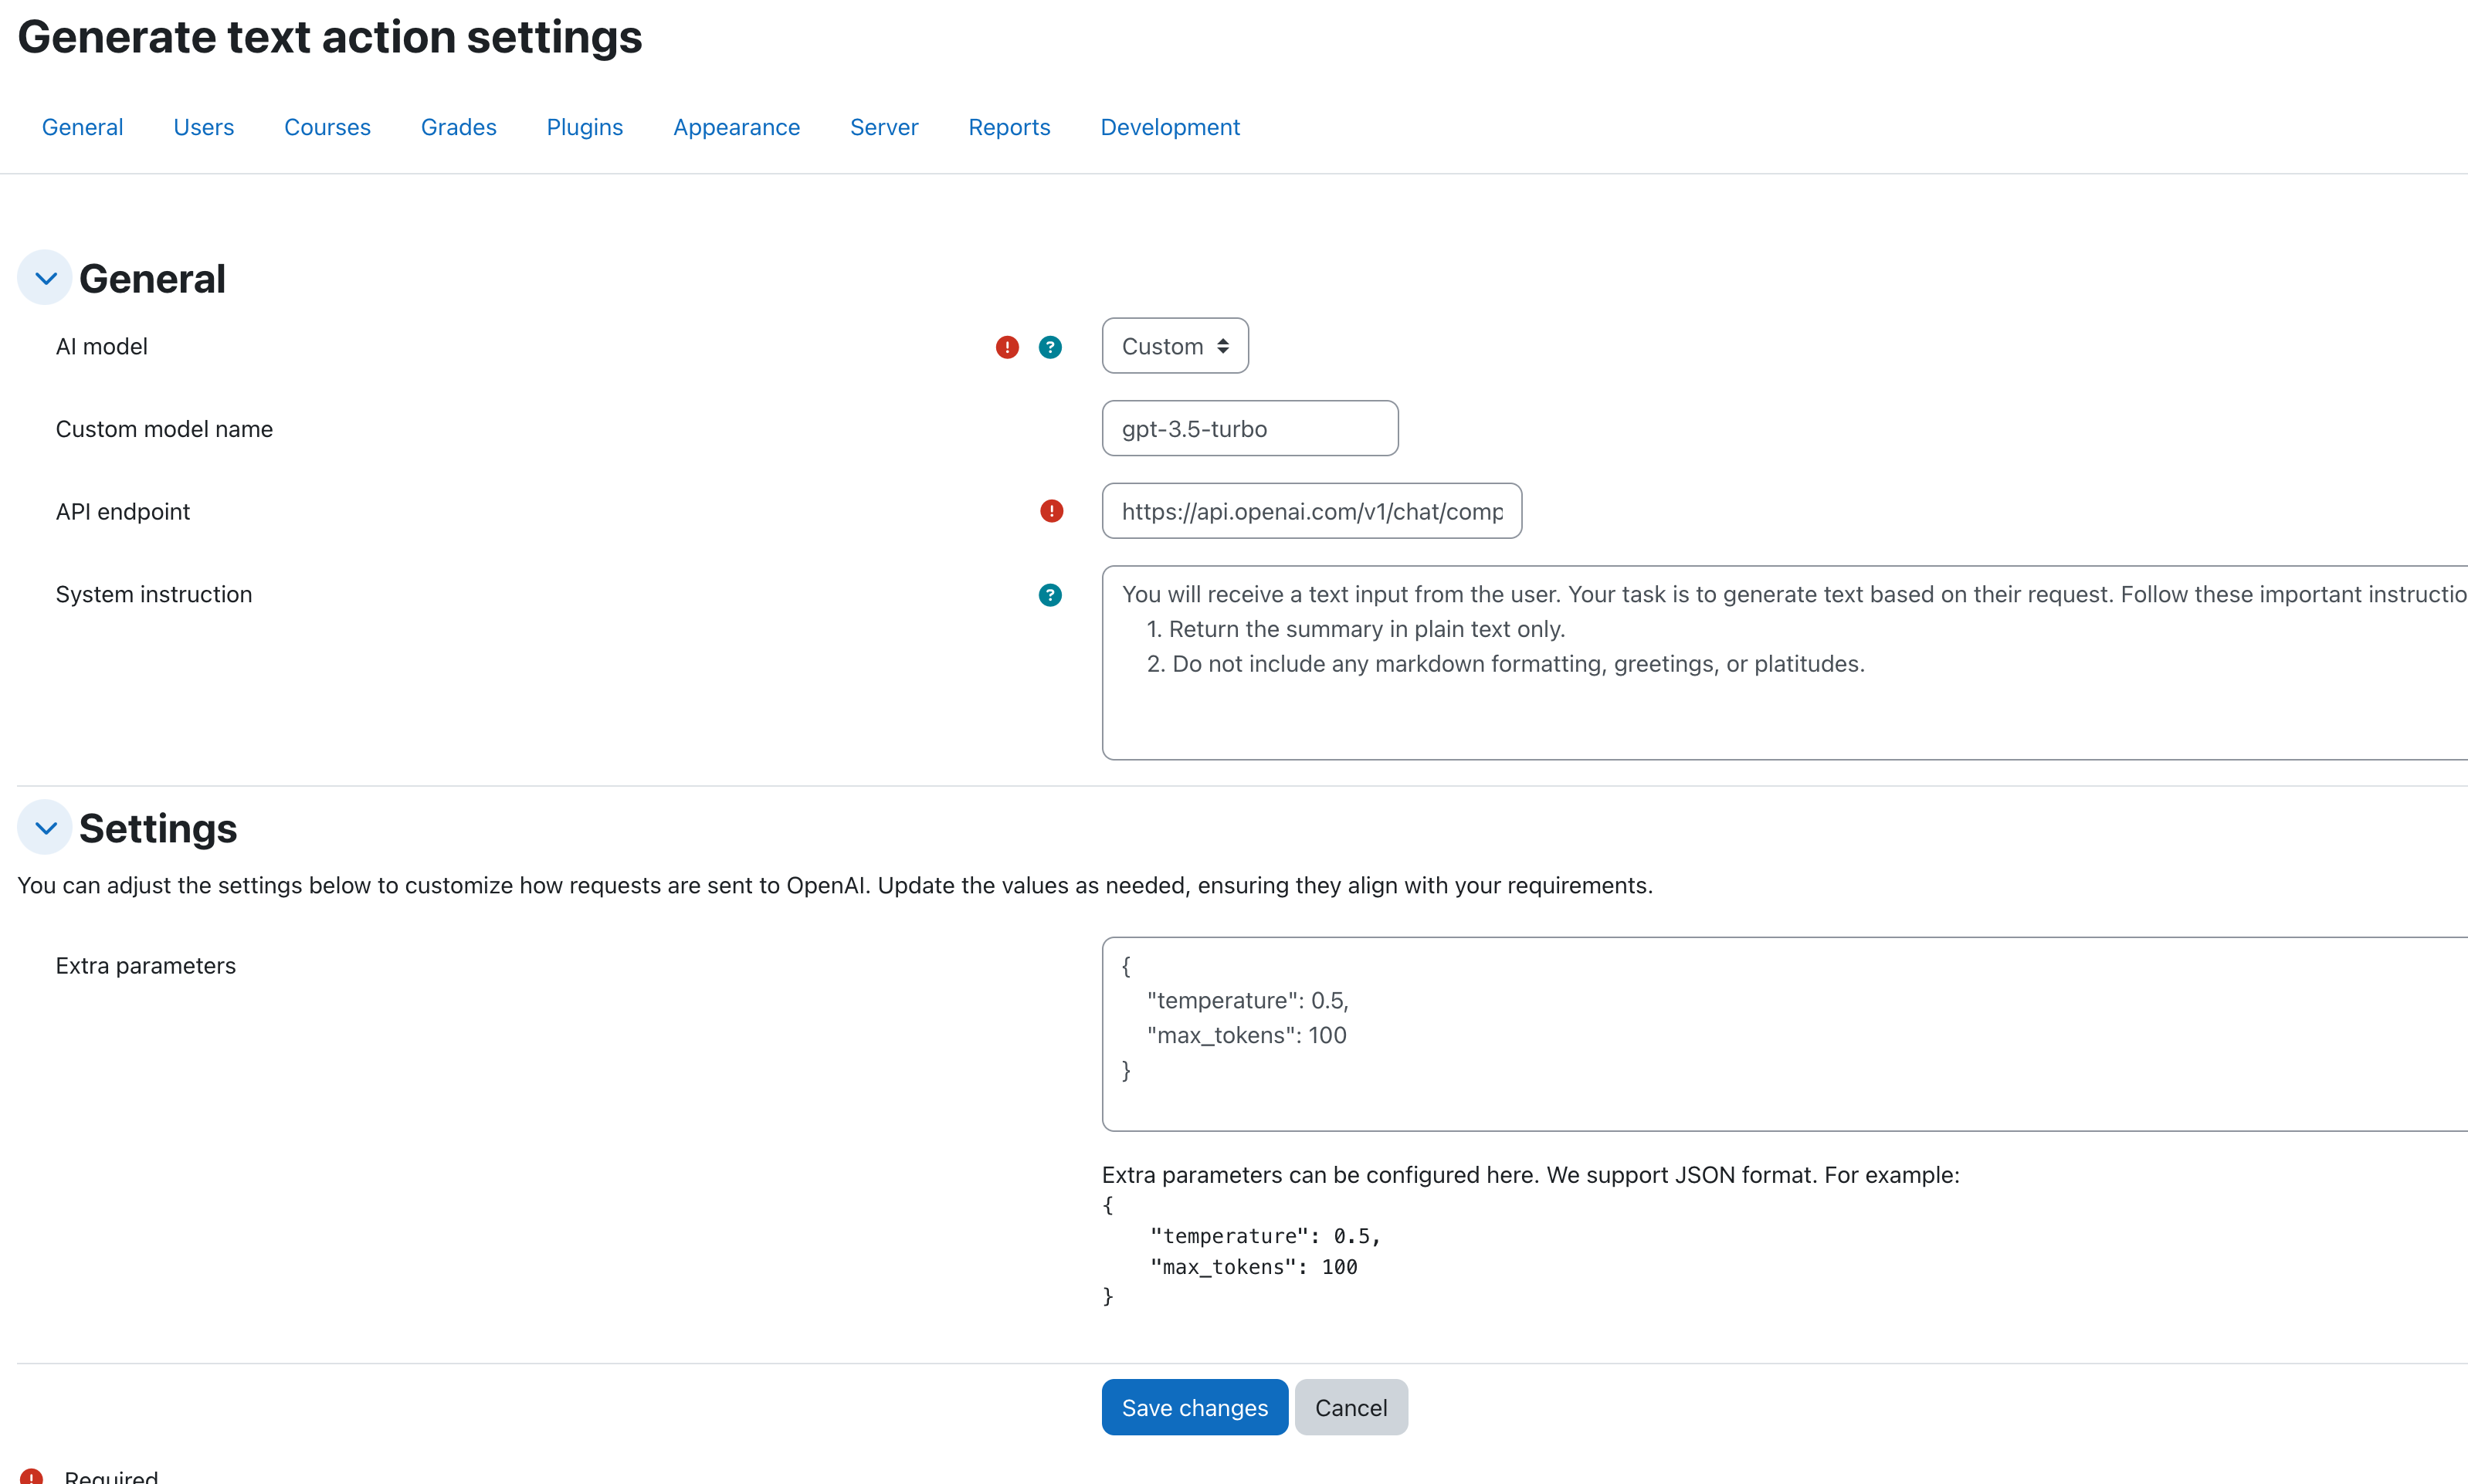Click inside the System instruction textarea
The width and height of the screenshot is (2468, 1484).
pos(1785,663)
